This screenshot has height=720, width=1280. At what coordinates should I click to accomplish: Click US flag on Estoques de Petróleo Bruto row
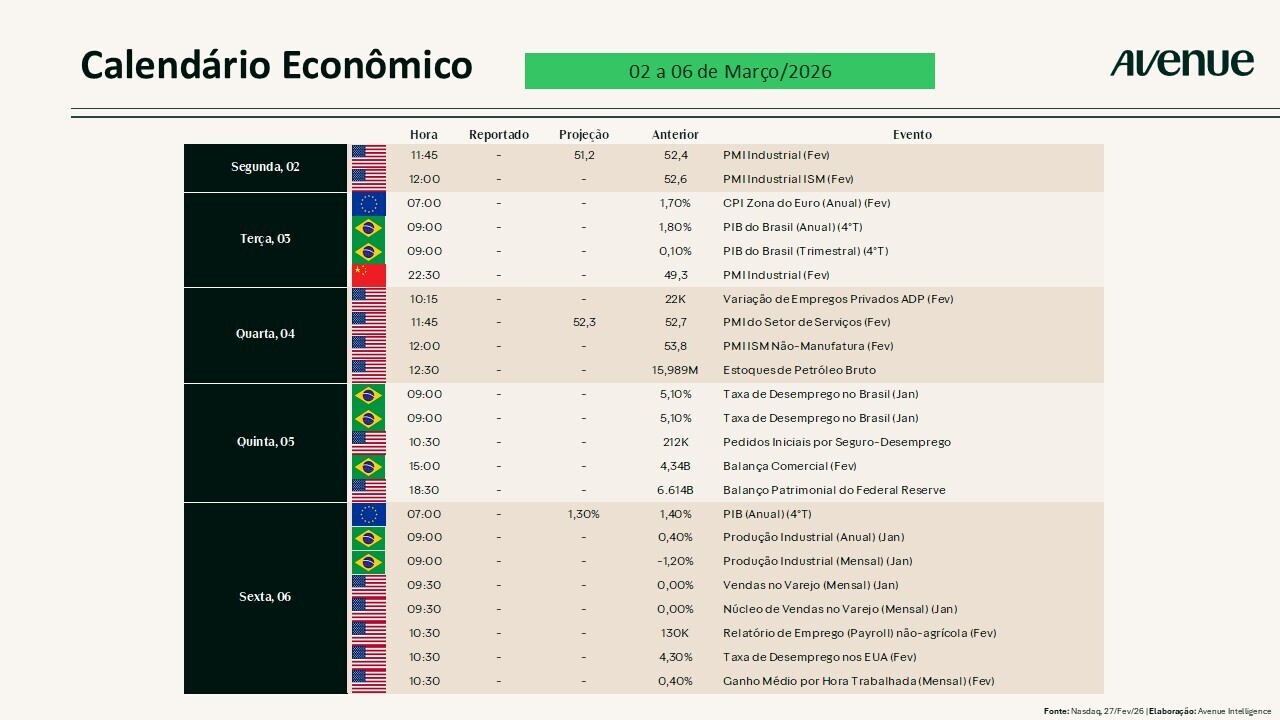(368, 370)
